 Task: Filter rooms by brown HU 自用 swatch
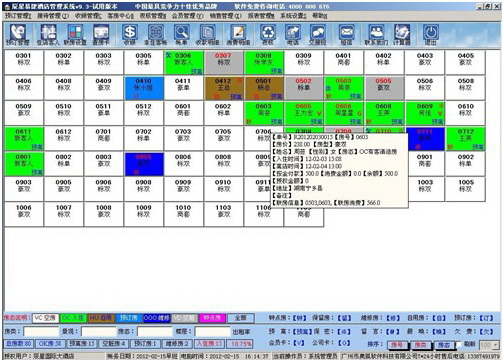tap(101, 318)
